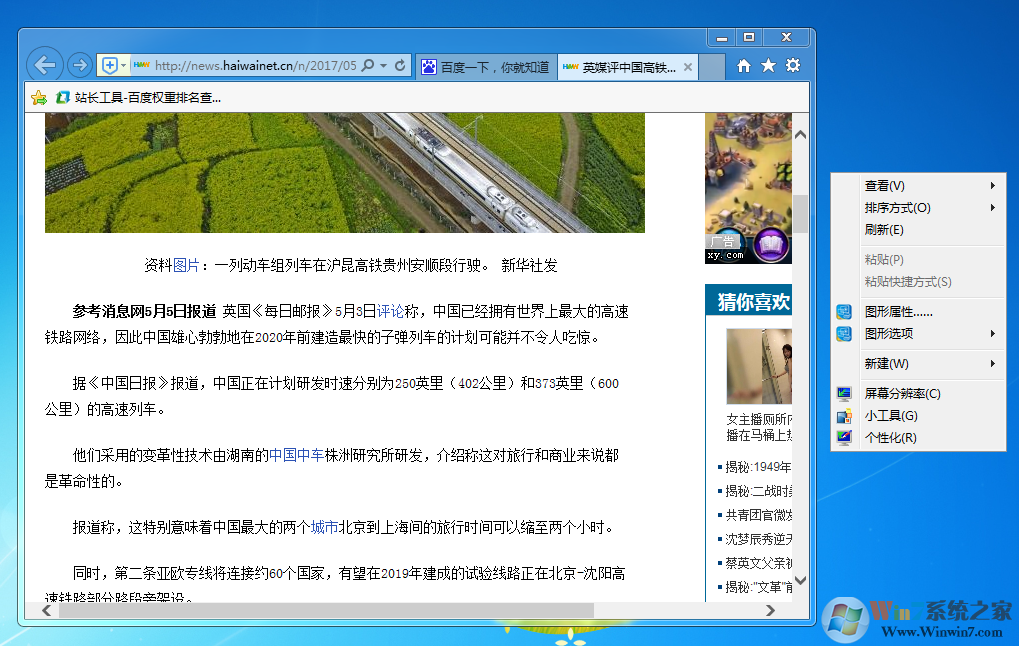Image resolution: width=1019 pixels, height=646 pixels.
Task: Click the 图形属性 (Graphics Properties) icon
Action: point(843,312)
